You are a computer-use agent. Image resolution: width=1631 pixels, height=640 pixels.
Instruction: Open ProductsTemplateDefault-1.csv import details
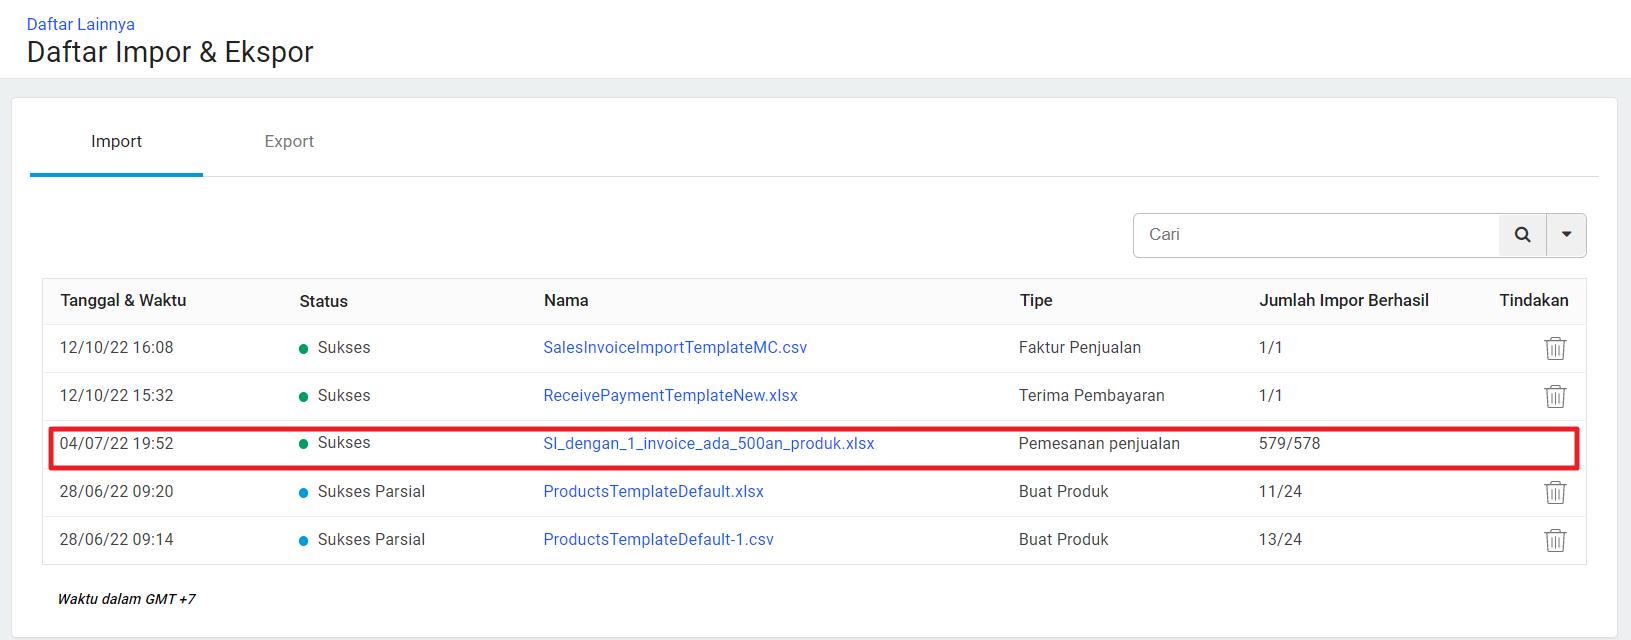click(658, 540)
